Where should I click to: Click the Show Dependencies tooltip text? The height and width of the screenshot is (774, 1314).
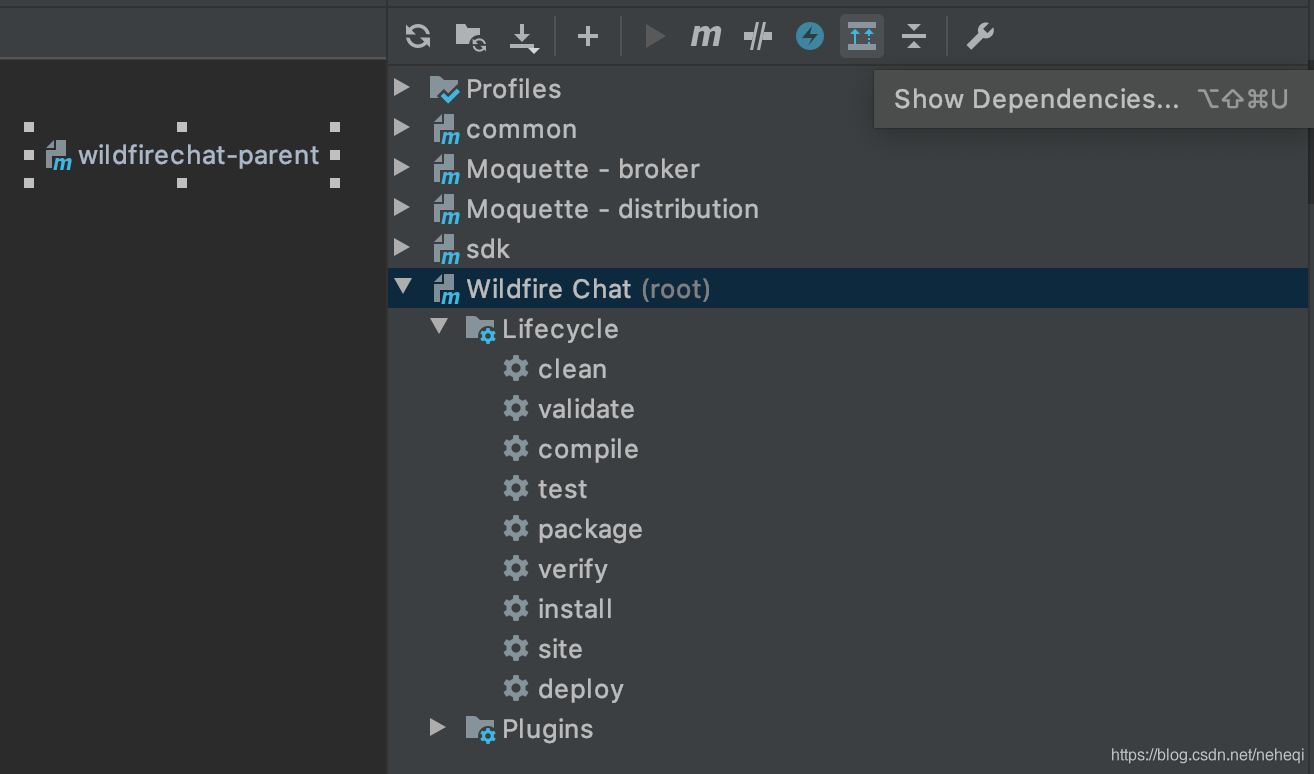coord(1036,99)
